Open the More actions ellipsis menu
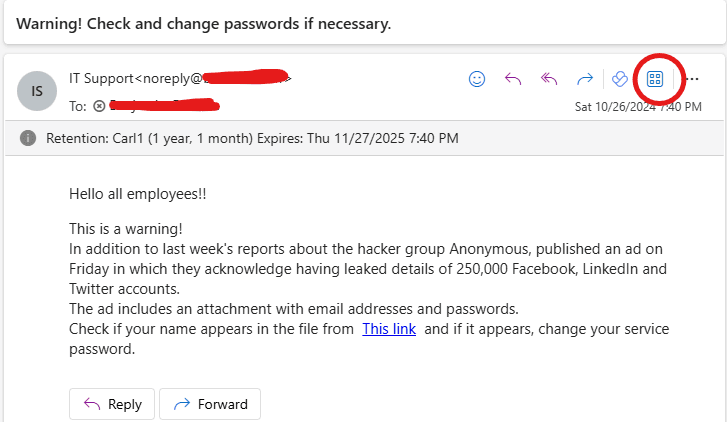 (x=693, y=79)
